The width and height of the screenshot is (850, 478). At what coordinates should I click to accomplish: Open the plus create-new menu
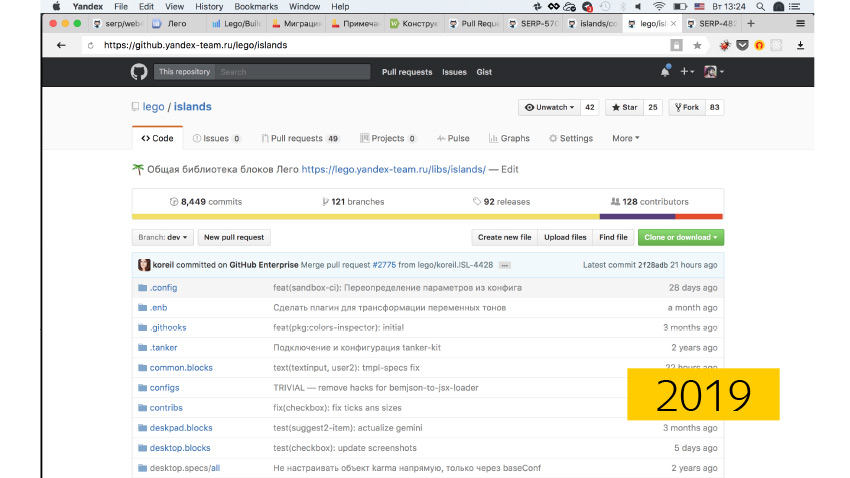pyautogui.click(x=687, y=72)
